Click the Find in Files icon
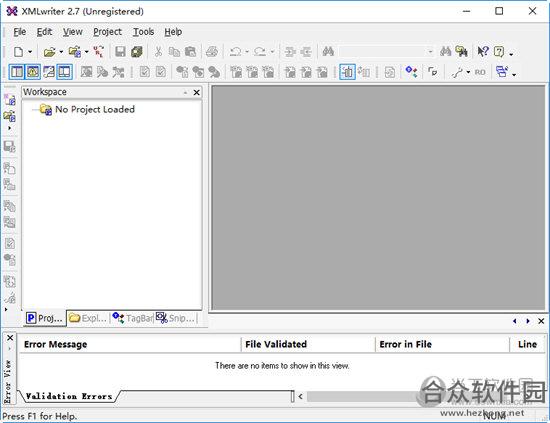Image resolution: width=550 pixels, height=423 pixels. 462,52
